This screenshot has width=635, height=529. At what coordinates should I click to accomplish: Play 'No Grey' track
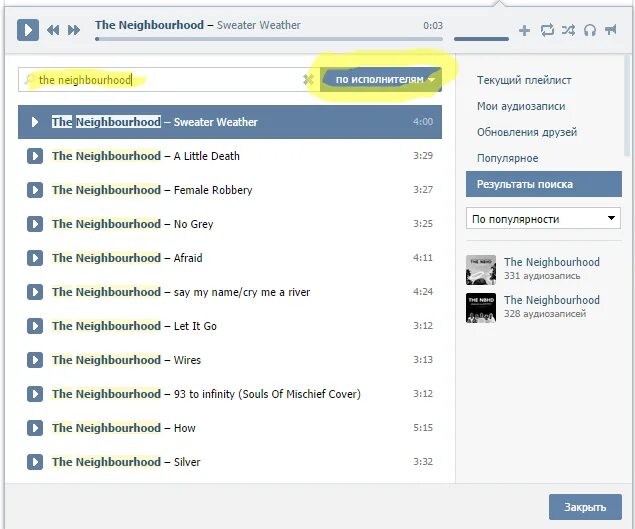[x=35, y=224]
